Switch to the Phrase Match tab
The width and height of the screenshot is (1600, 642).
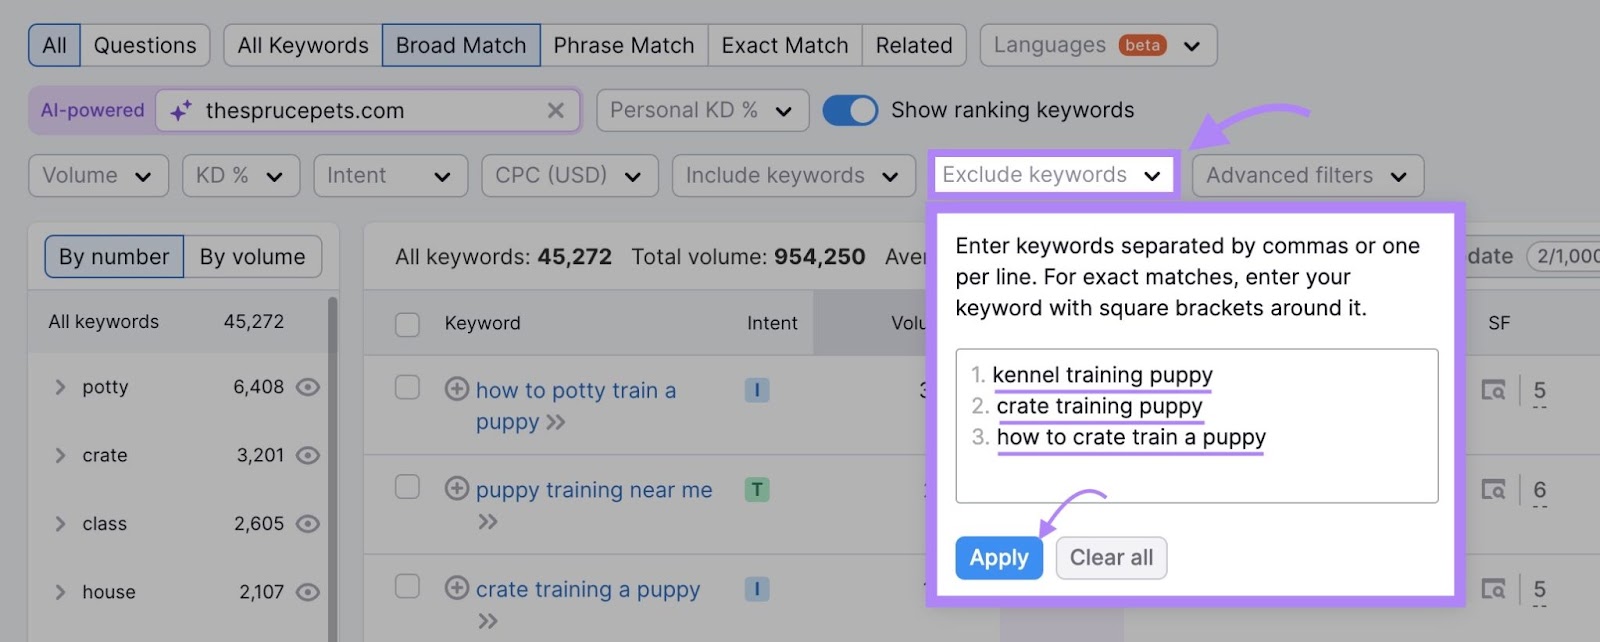tap(624, 46)
